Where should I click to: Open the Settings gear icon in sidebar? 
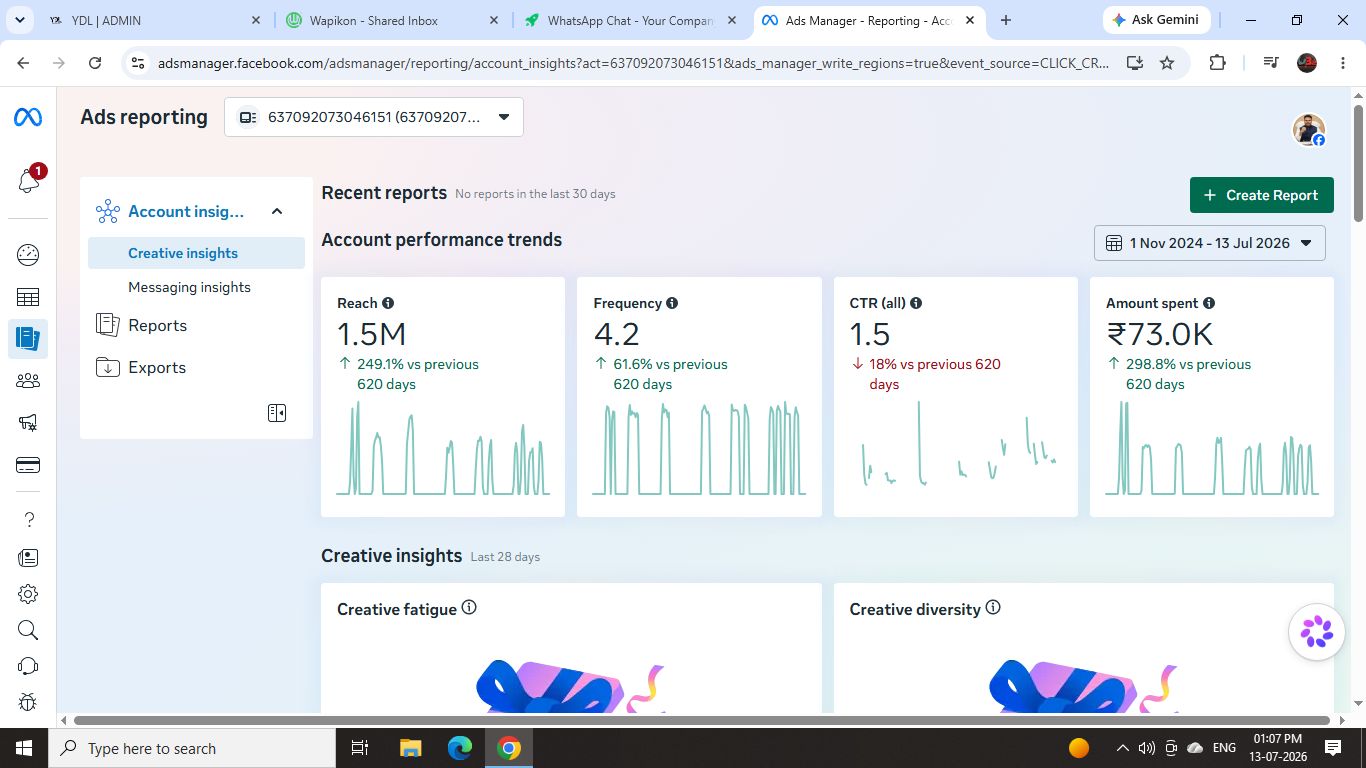coord(28,594)
